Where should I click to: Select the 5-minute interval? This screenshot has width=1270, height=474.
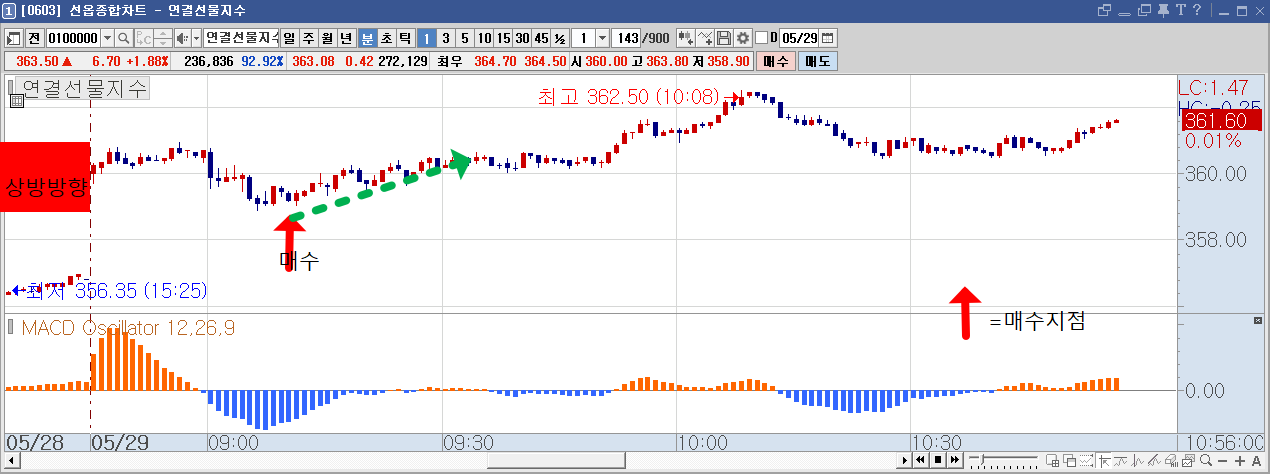coord(464,38)
